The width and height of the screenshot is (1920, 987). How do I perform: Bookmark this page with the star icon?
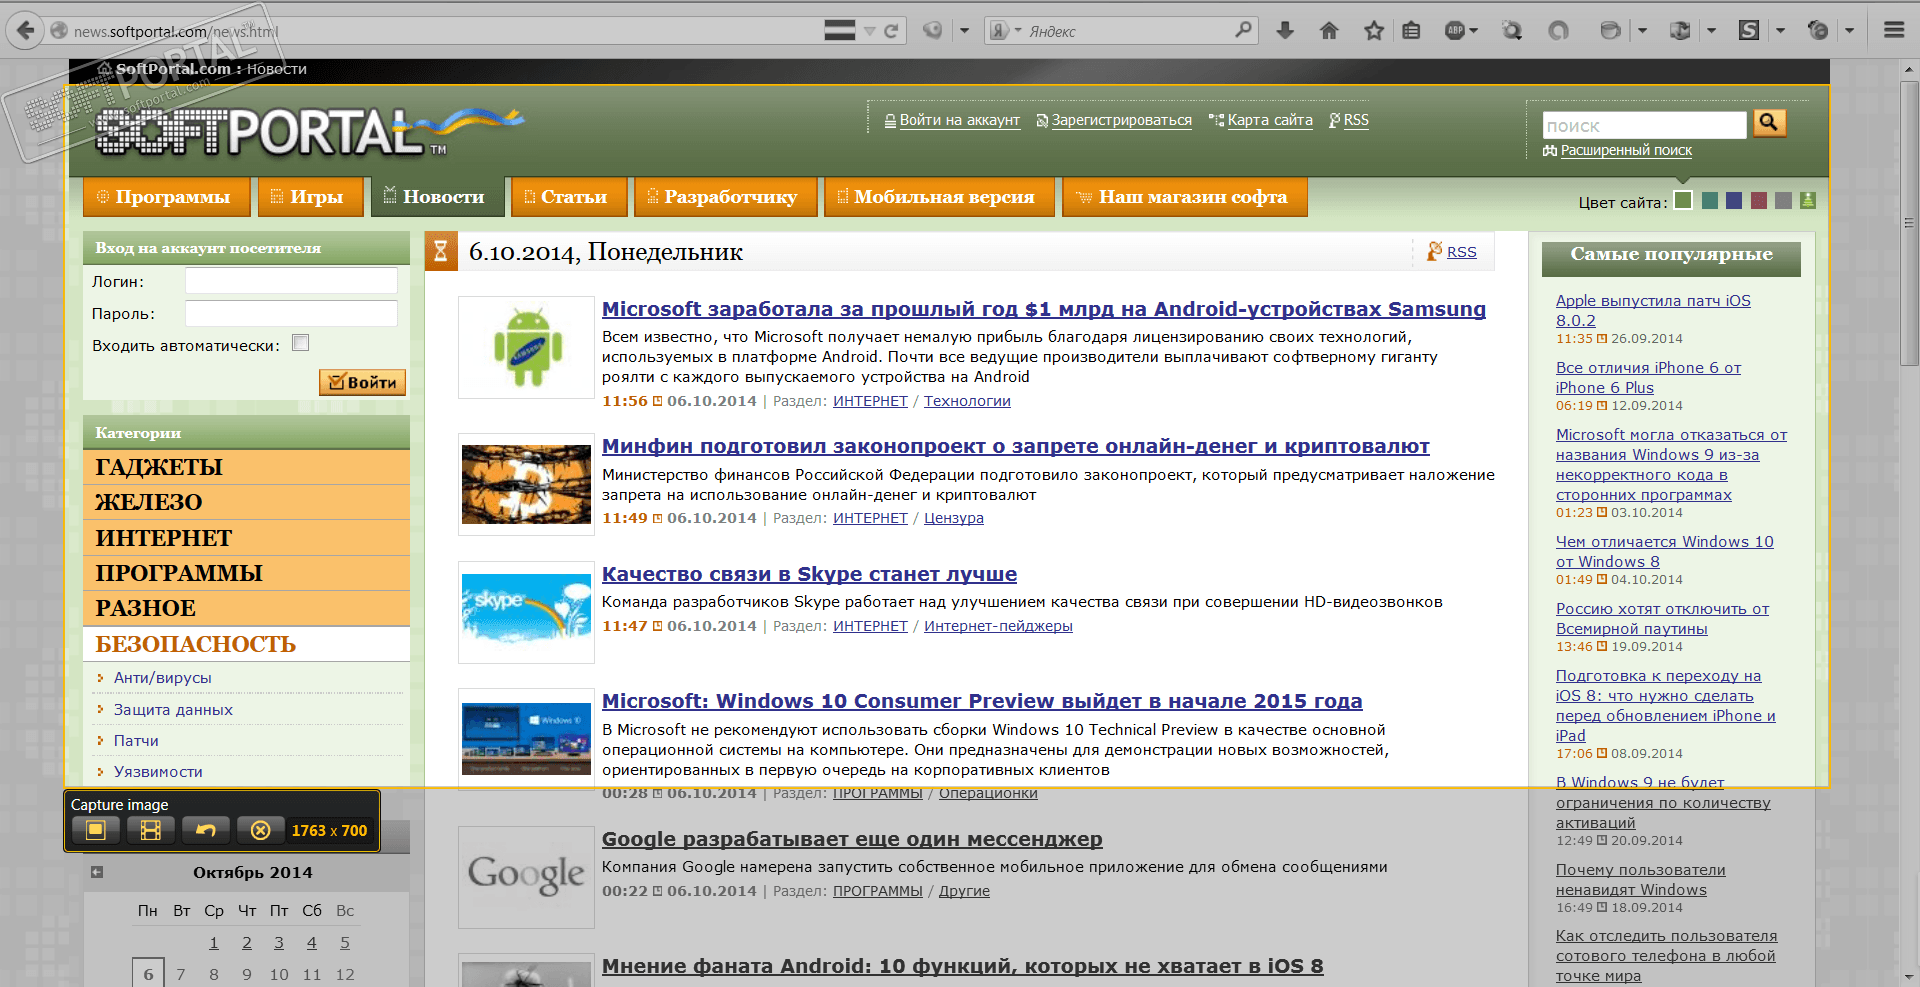1374,31
